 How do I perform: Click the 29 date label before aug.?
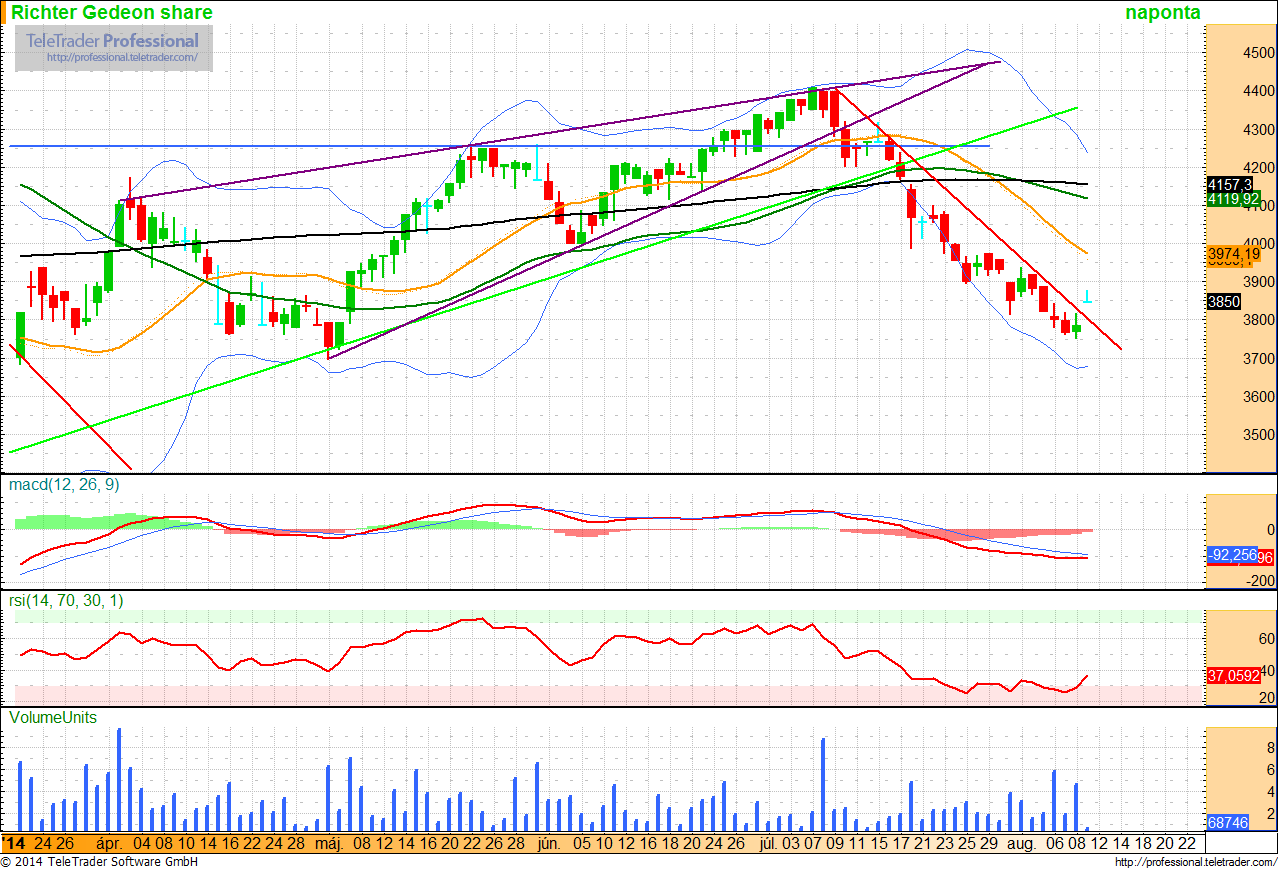click(x=989, y=843)
